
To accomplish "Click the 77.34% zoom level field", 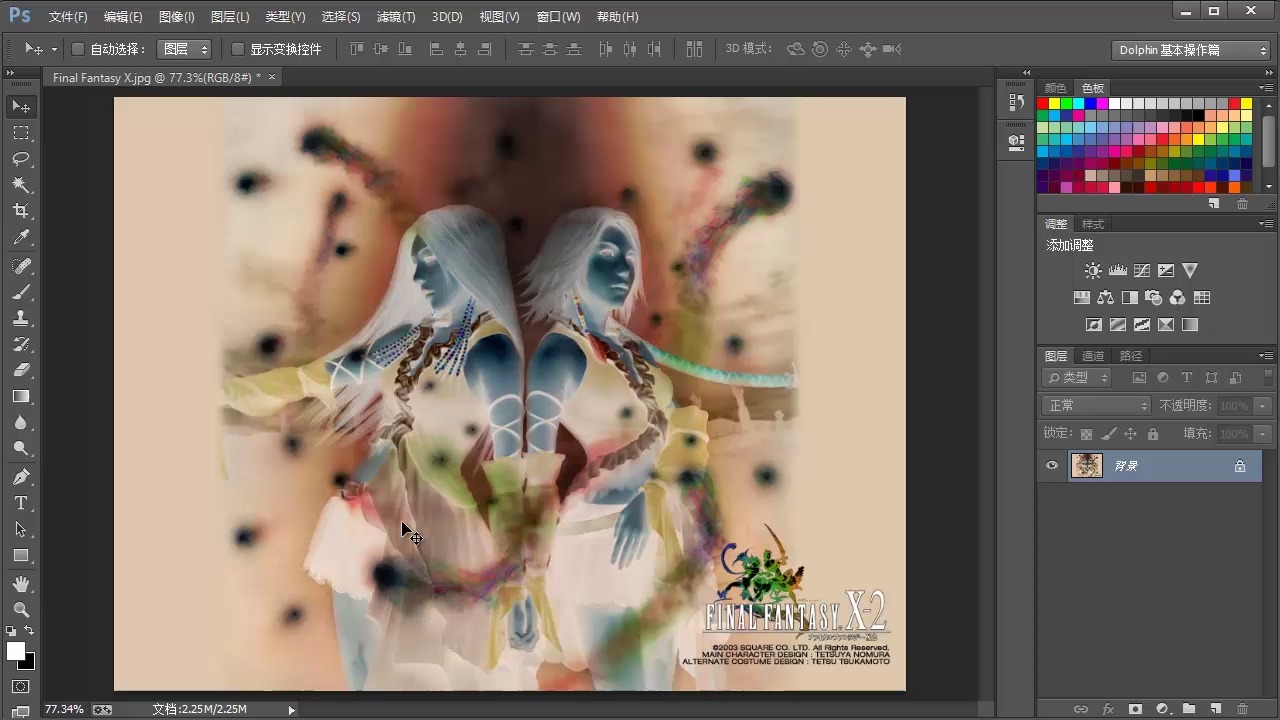I will [x=64, y=709].
